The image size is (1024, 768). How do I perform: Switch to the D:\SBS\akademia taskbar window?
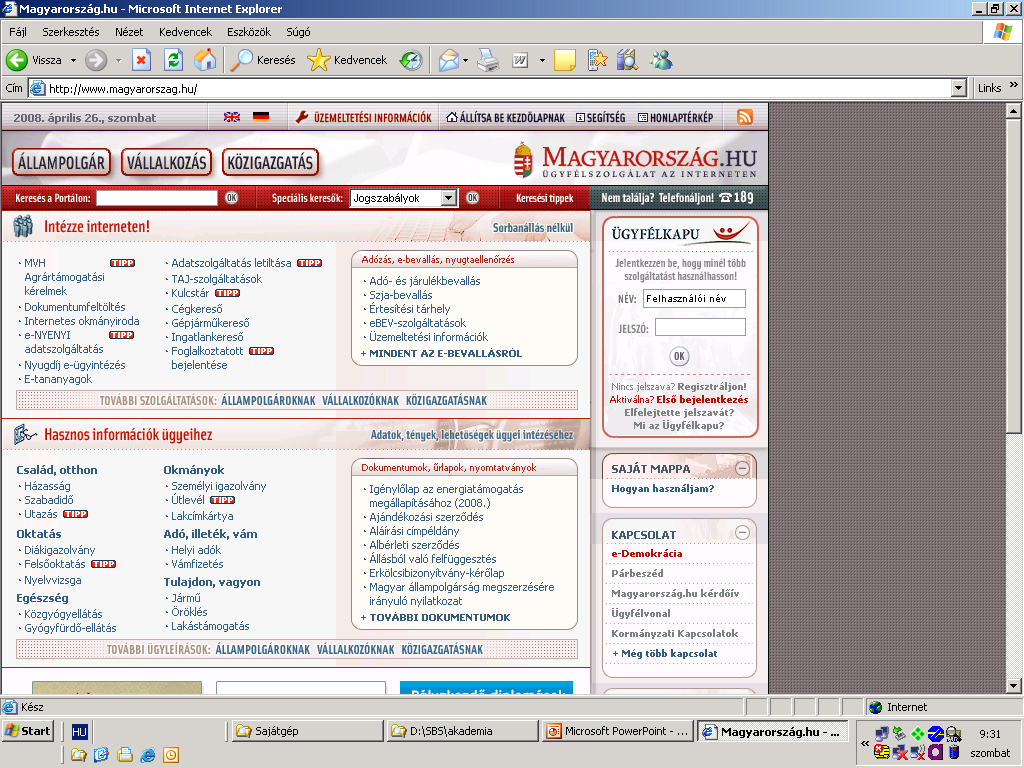462,731
